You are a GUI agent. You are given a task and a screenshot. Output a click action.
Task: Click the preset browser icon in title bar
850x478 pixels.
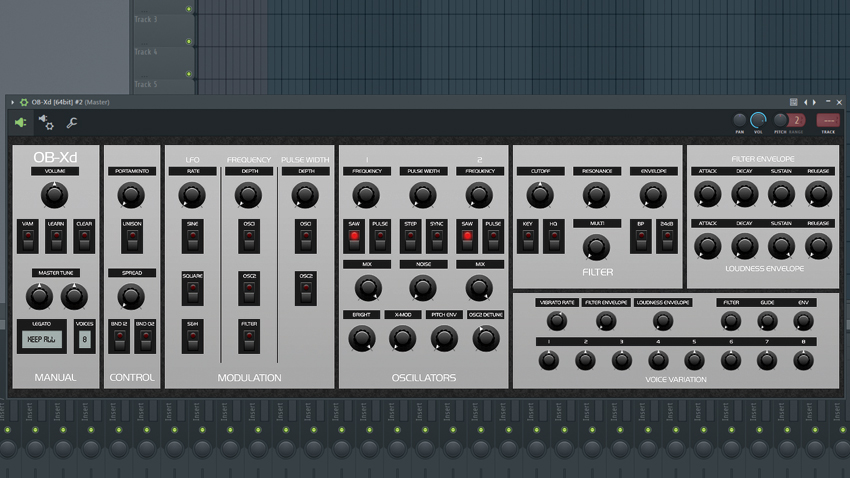[x=793, y=102]
